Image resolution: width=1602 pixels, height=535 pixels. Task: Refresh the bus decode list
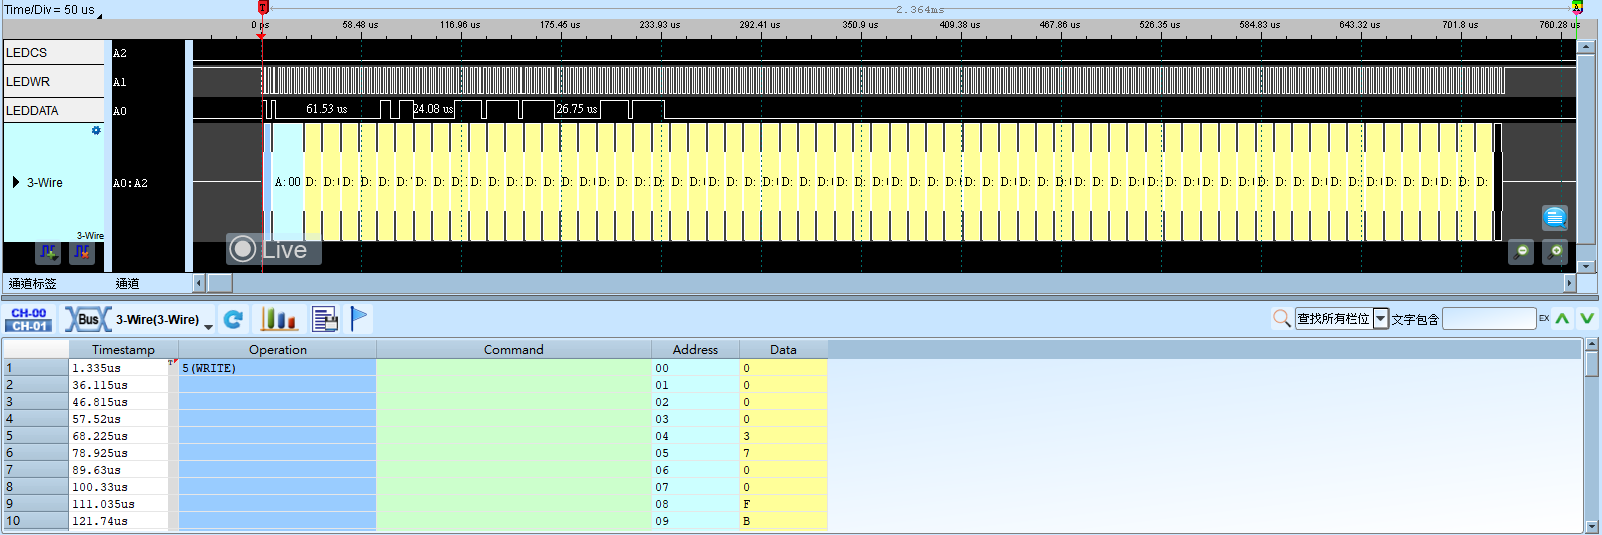click(233, 319)
